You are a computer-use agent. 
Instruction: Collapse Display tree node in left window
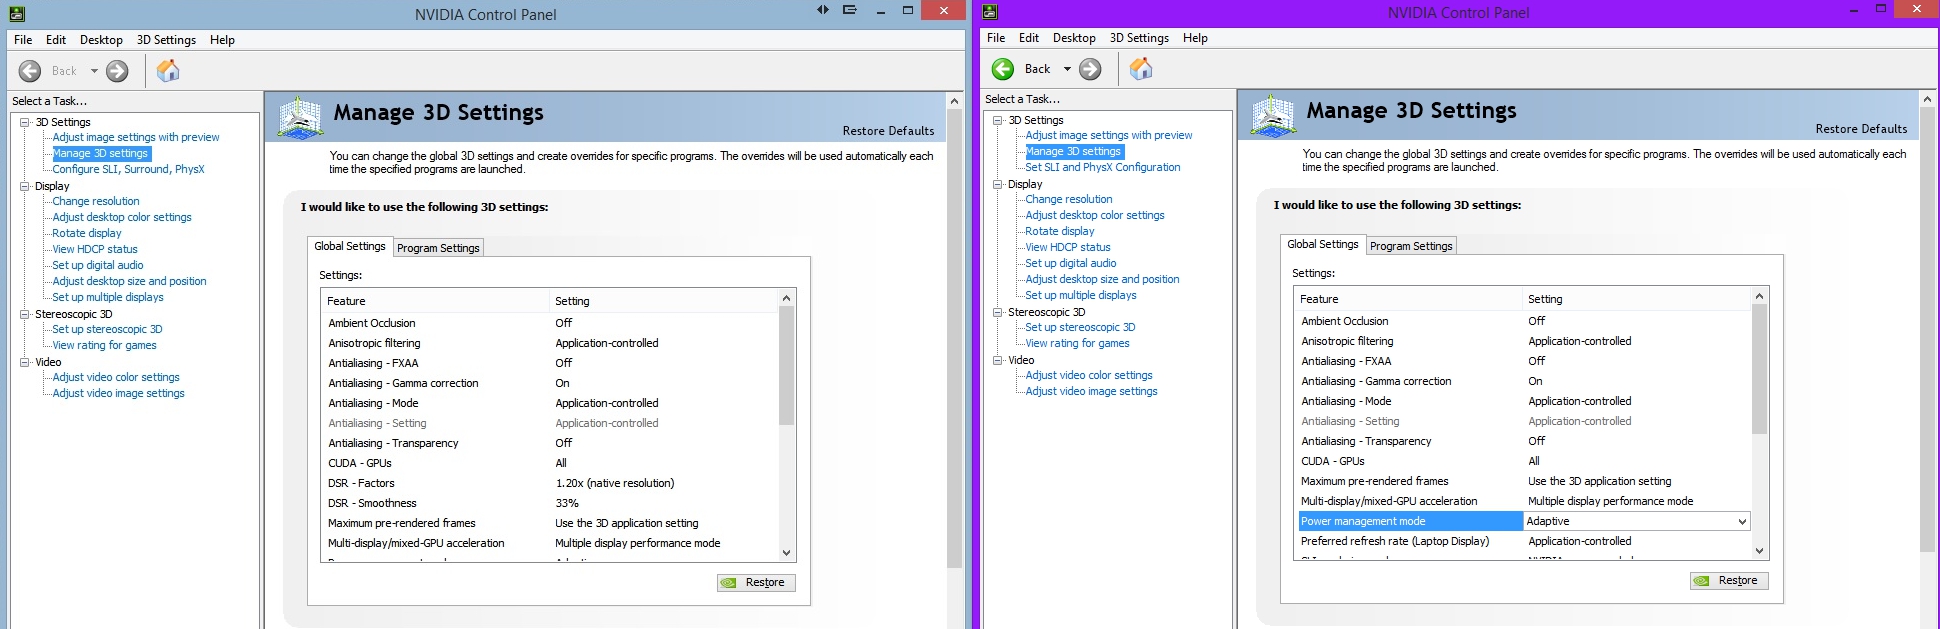(25, 186)
